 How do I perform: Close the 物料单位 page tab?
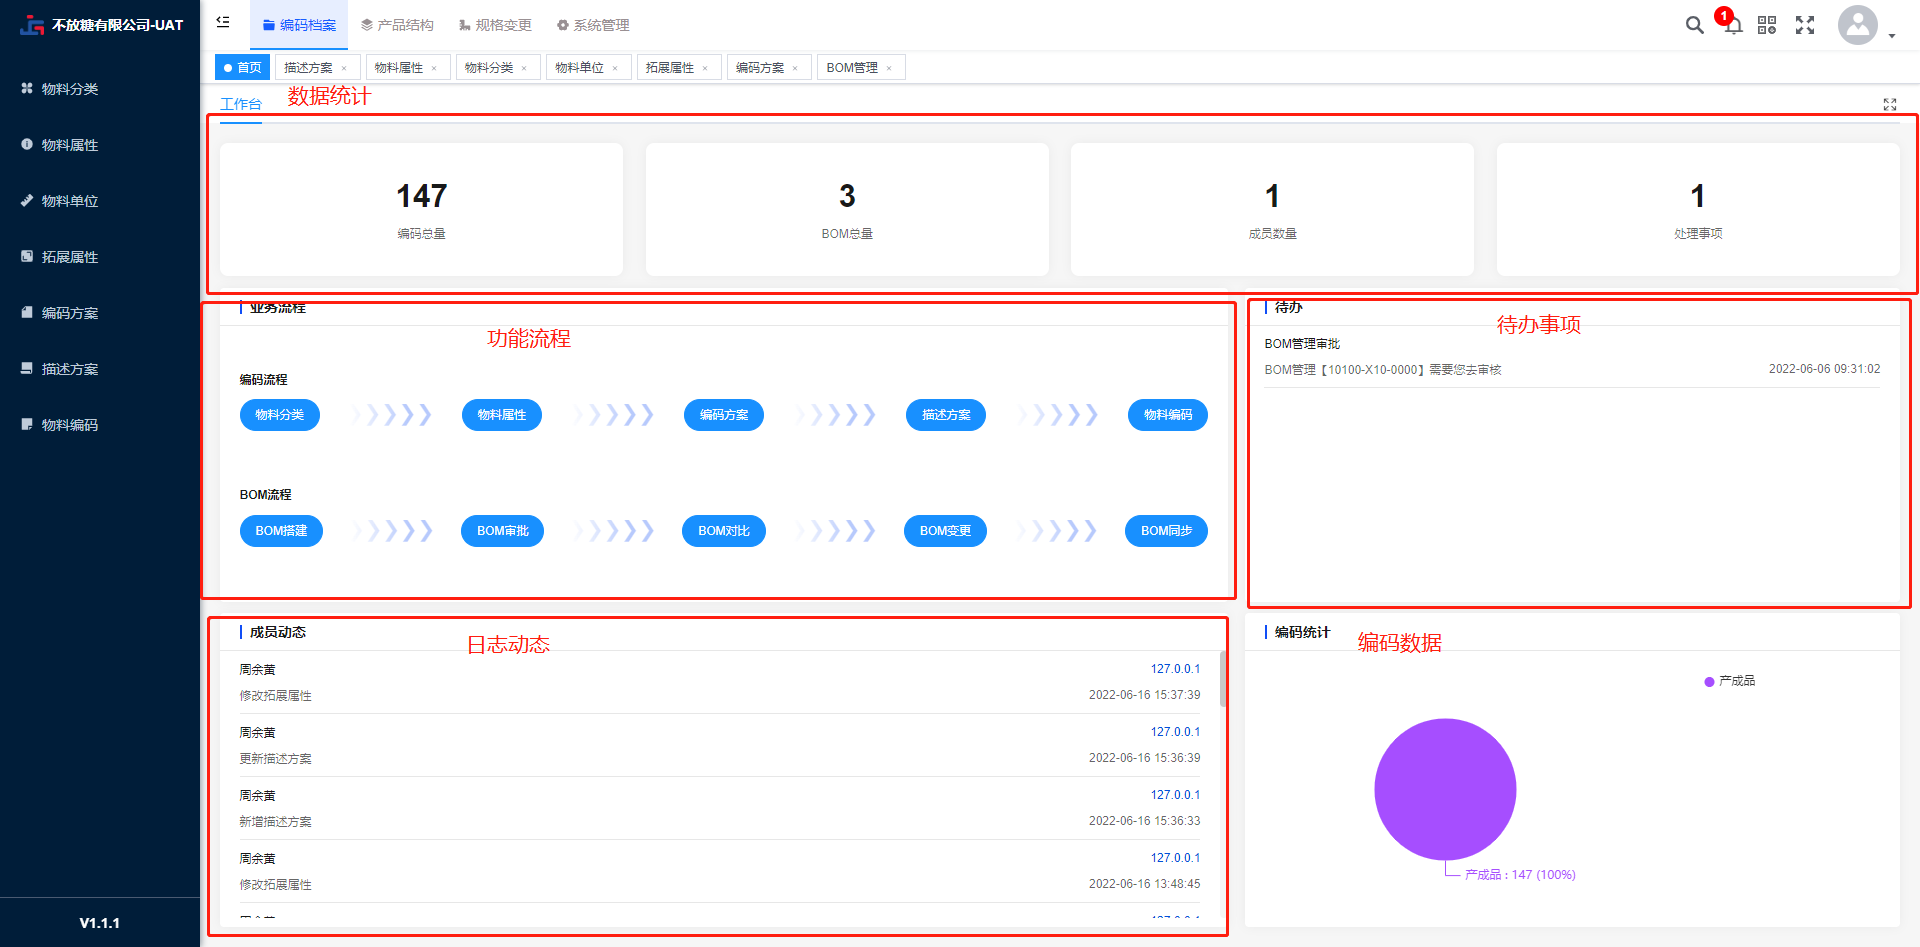[615, 68]
